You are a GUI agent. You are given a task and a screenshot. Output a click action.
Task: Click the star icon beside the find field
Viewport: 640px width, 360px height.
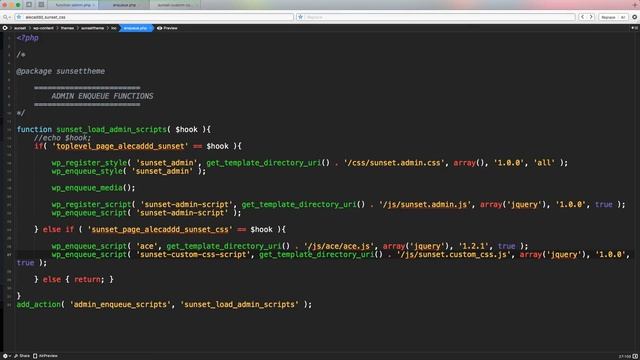[19, 17]
